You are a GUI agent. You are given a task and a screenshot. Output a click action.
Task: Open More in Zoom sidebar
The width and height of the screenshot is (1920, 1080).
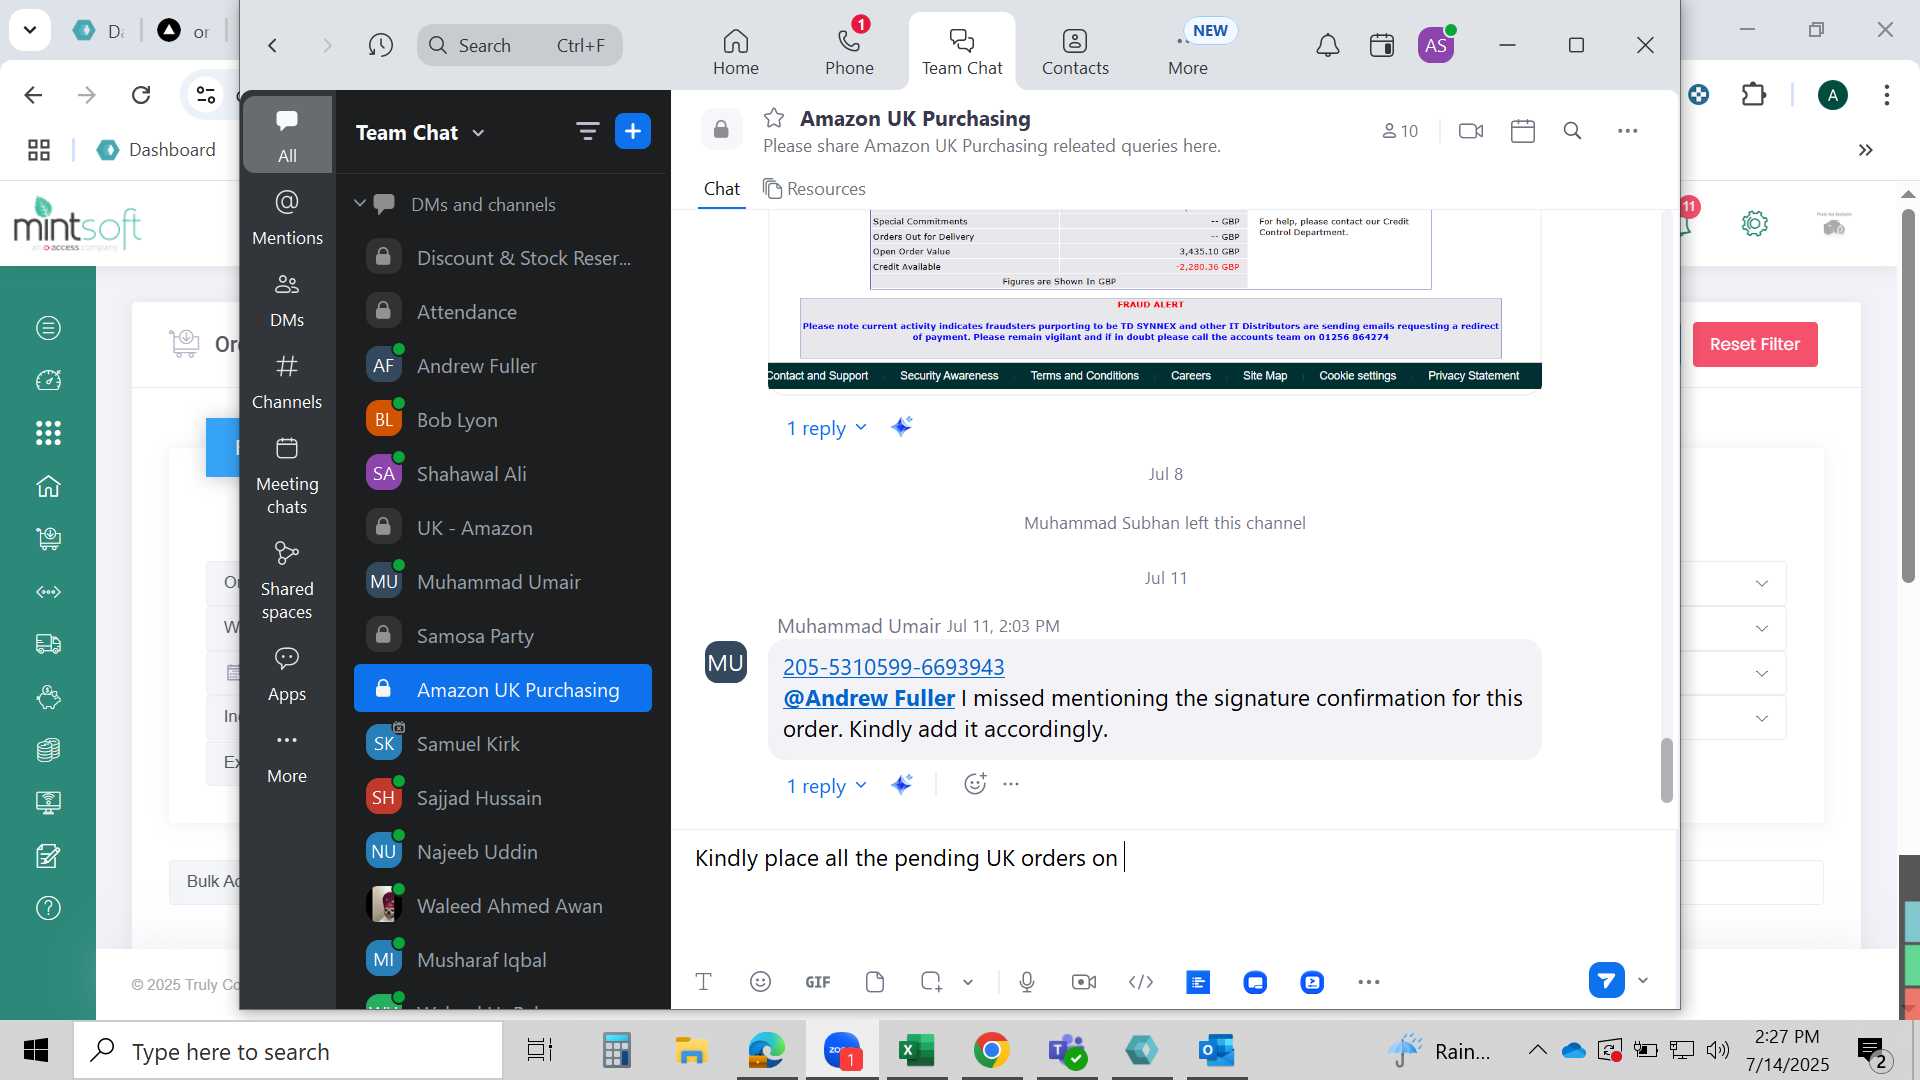[x=287, y=756]
